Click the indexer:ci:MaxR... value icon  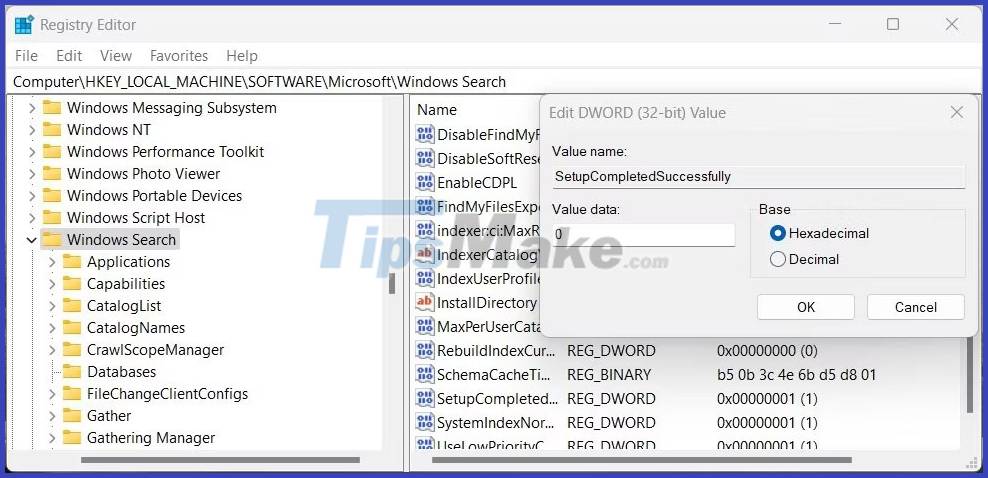[425, 230]
